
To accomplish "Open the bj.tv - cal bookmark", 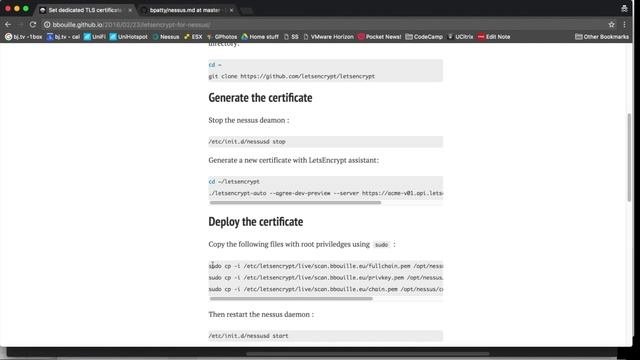I will coord(63,37).
